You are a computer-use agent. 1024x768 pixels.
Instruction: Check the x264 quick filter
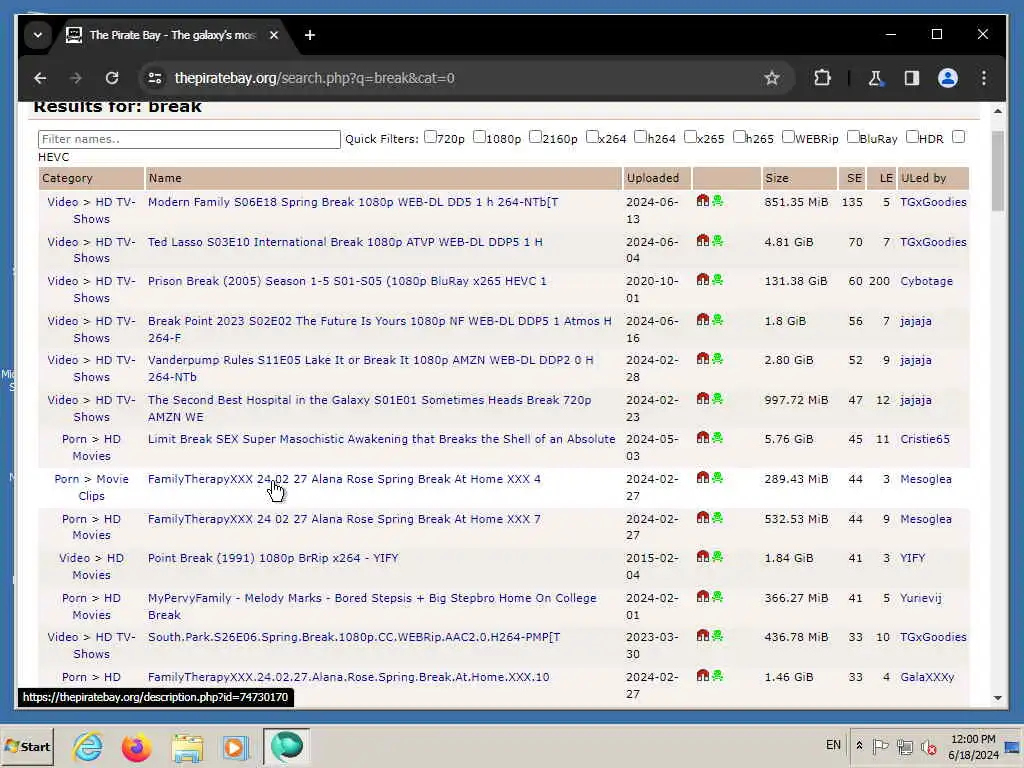coord(592,137)
